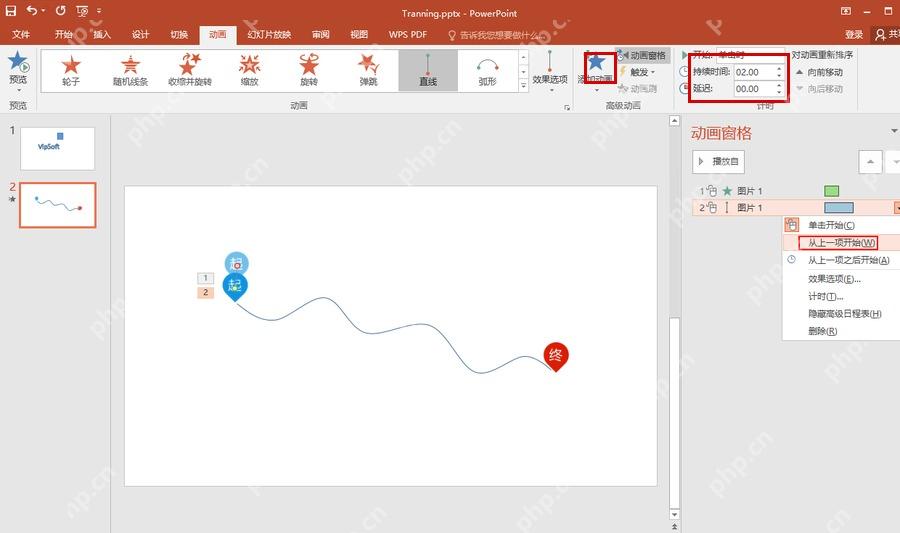Open 效果选项(E) from context menu
The height and width of the screenshot is (533, 900).
(834, 279)
